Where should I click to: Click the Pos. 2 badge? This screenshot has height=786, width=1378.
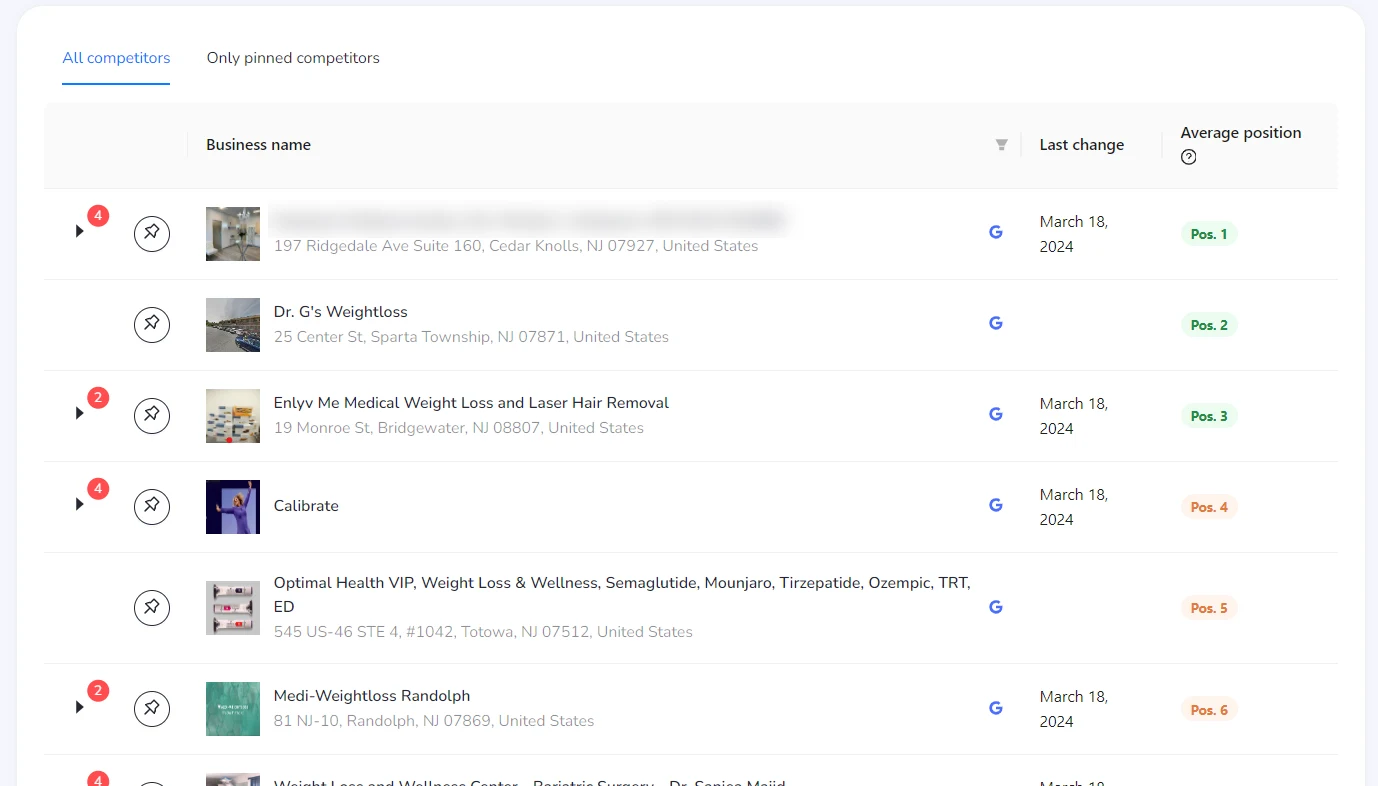[1209, 325]
